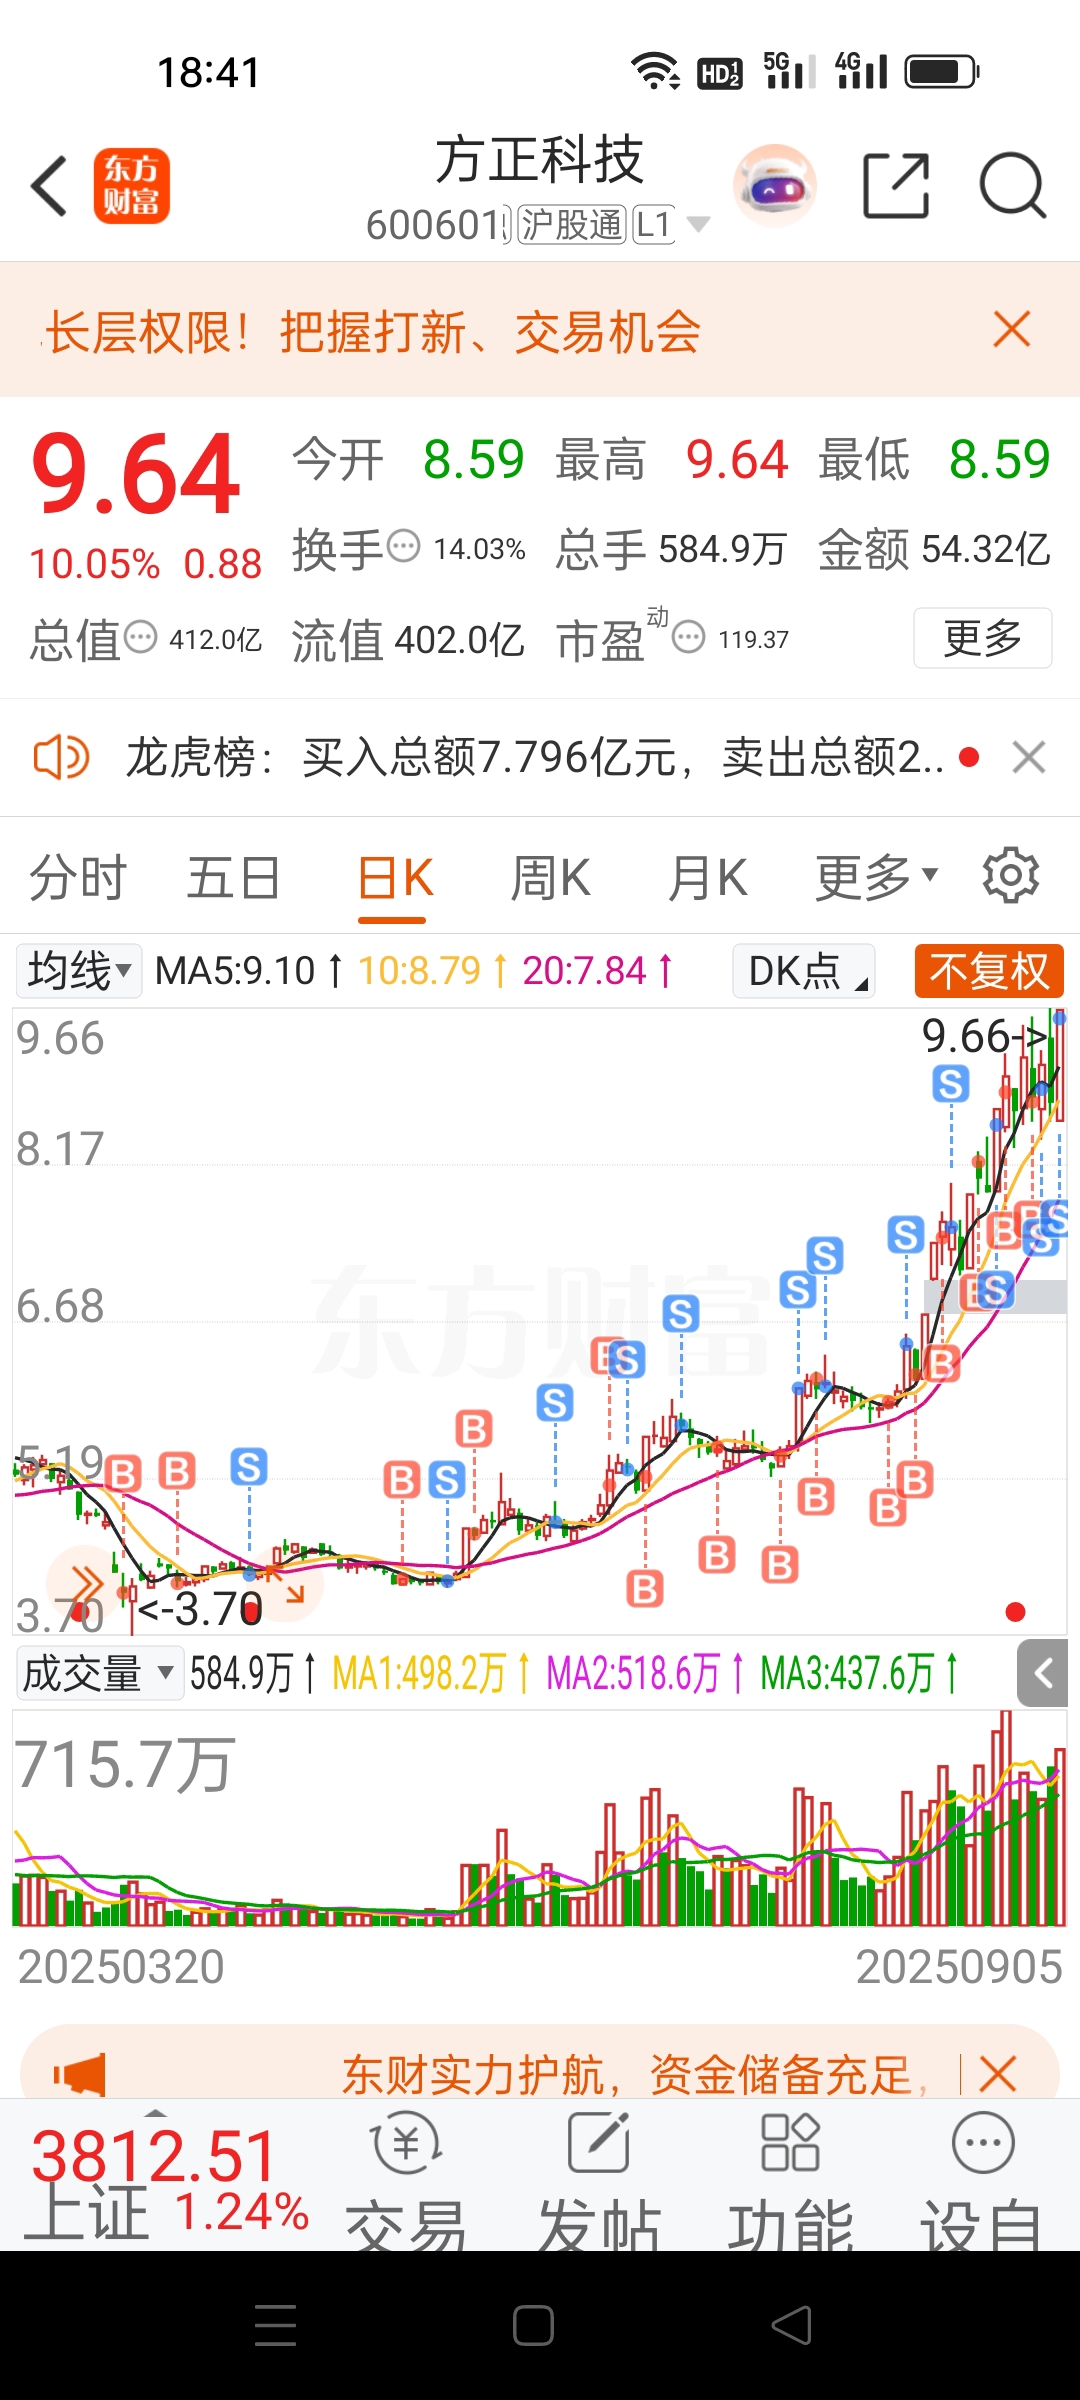
Task: Tap the topmost S sell marker near 9.66
Action: (951, 1083)
